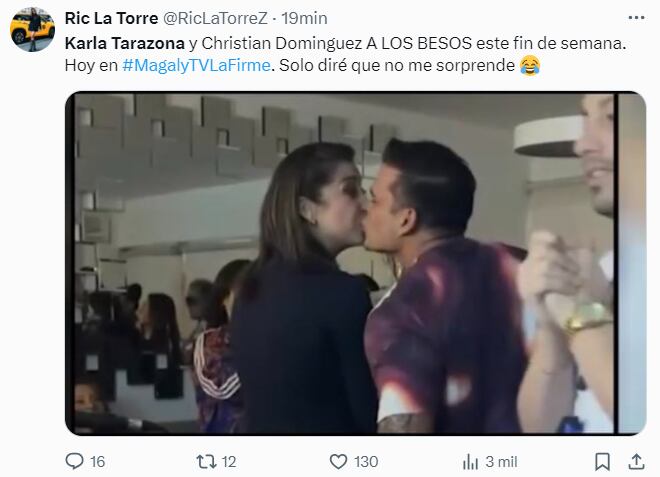Click the share upload arrow icon
660x477 pixels.
click(636, 461)
